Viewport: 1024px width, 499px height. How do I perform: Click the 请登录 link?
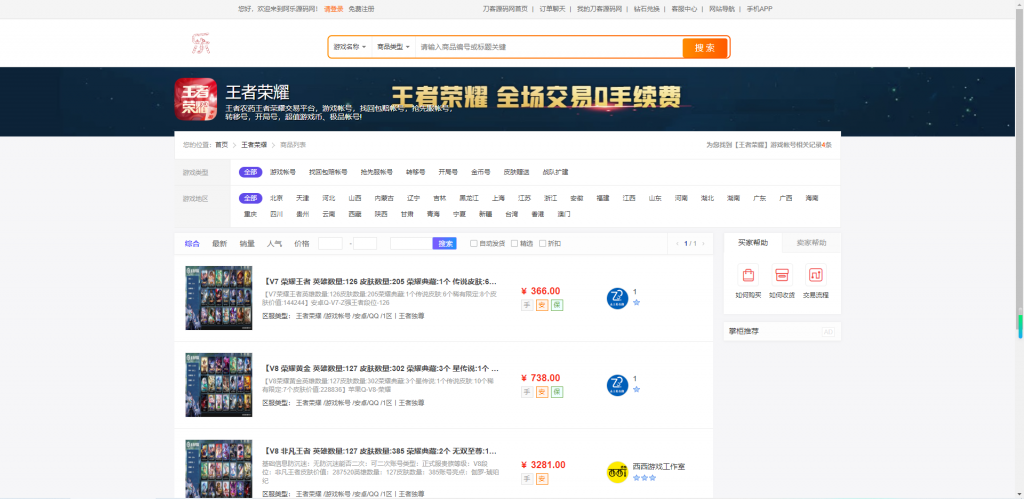point(334,9)
